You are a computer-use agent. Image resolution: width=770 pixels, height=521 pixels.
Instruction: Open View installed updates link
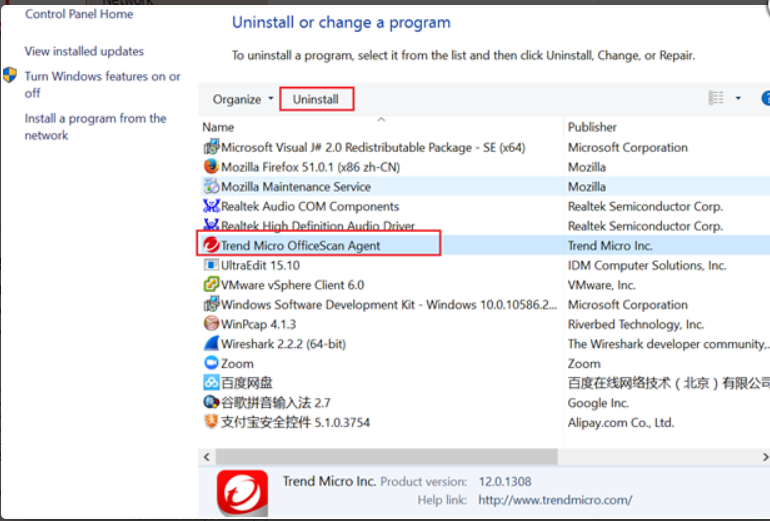click(84, 51)
